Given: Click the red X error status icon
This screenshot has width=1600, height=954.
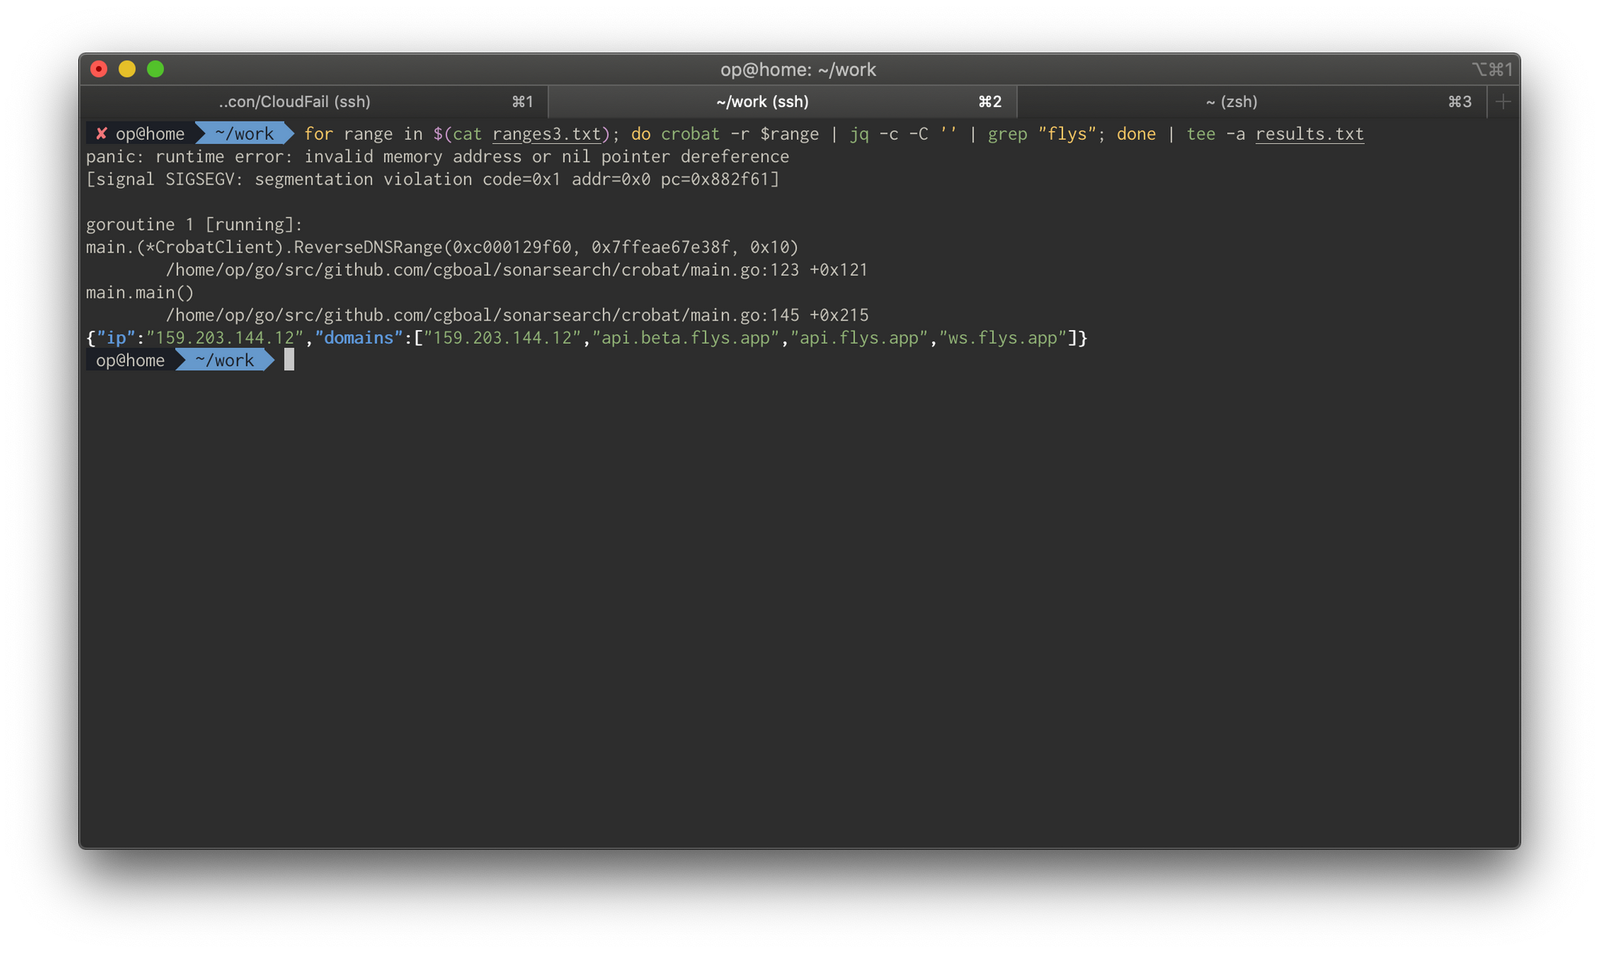Looking at the screenshot, I should 101,133.
